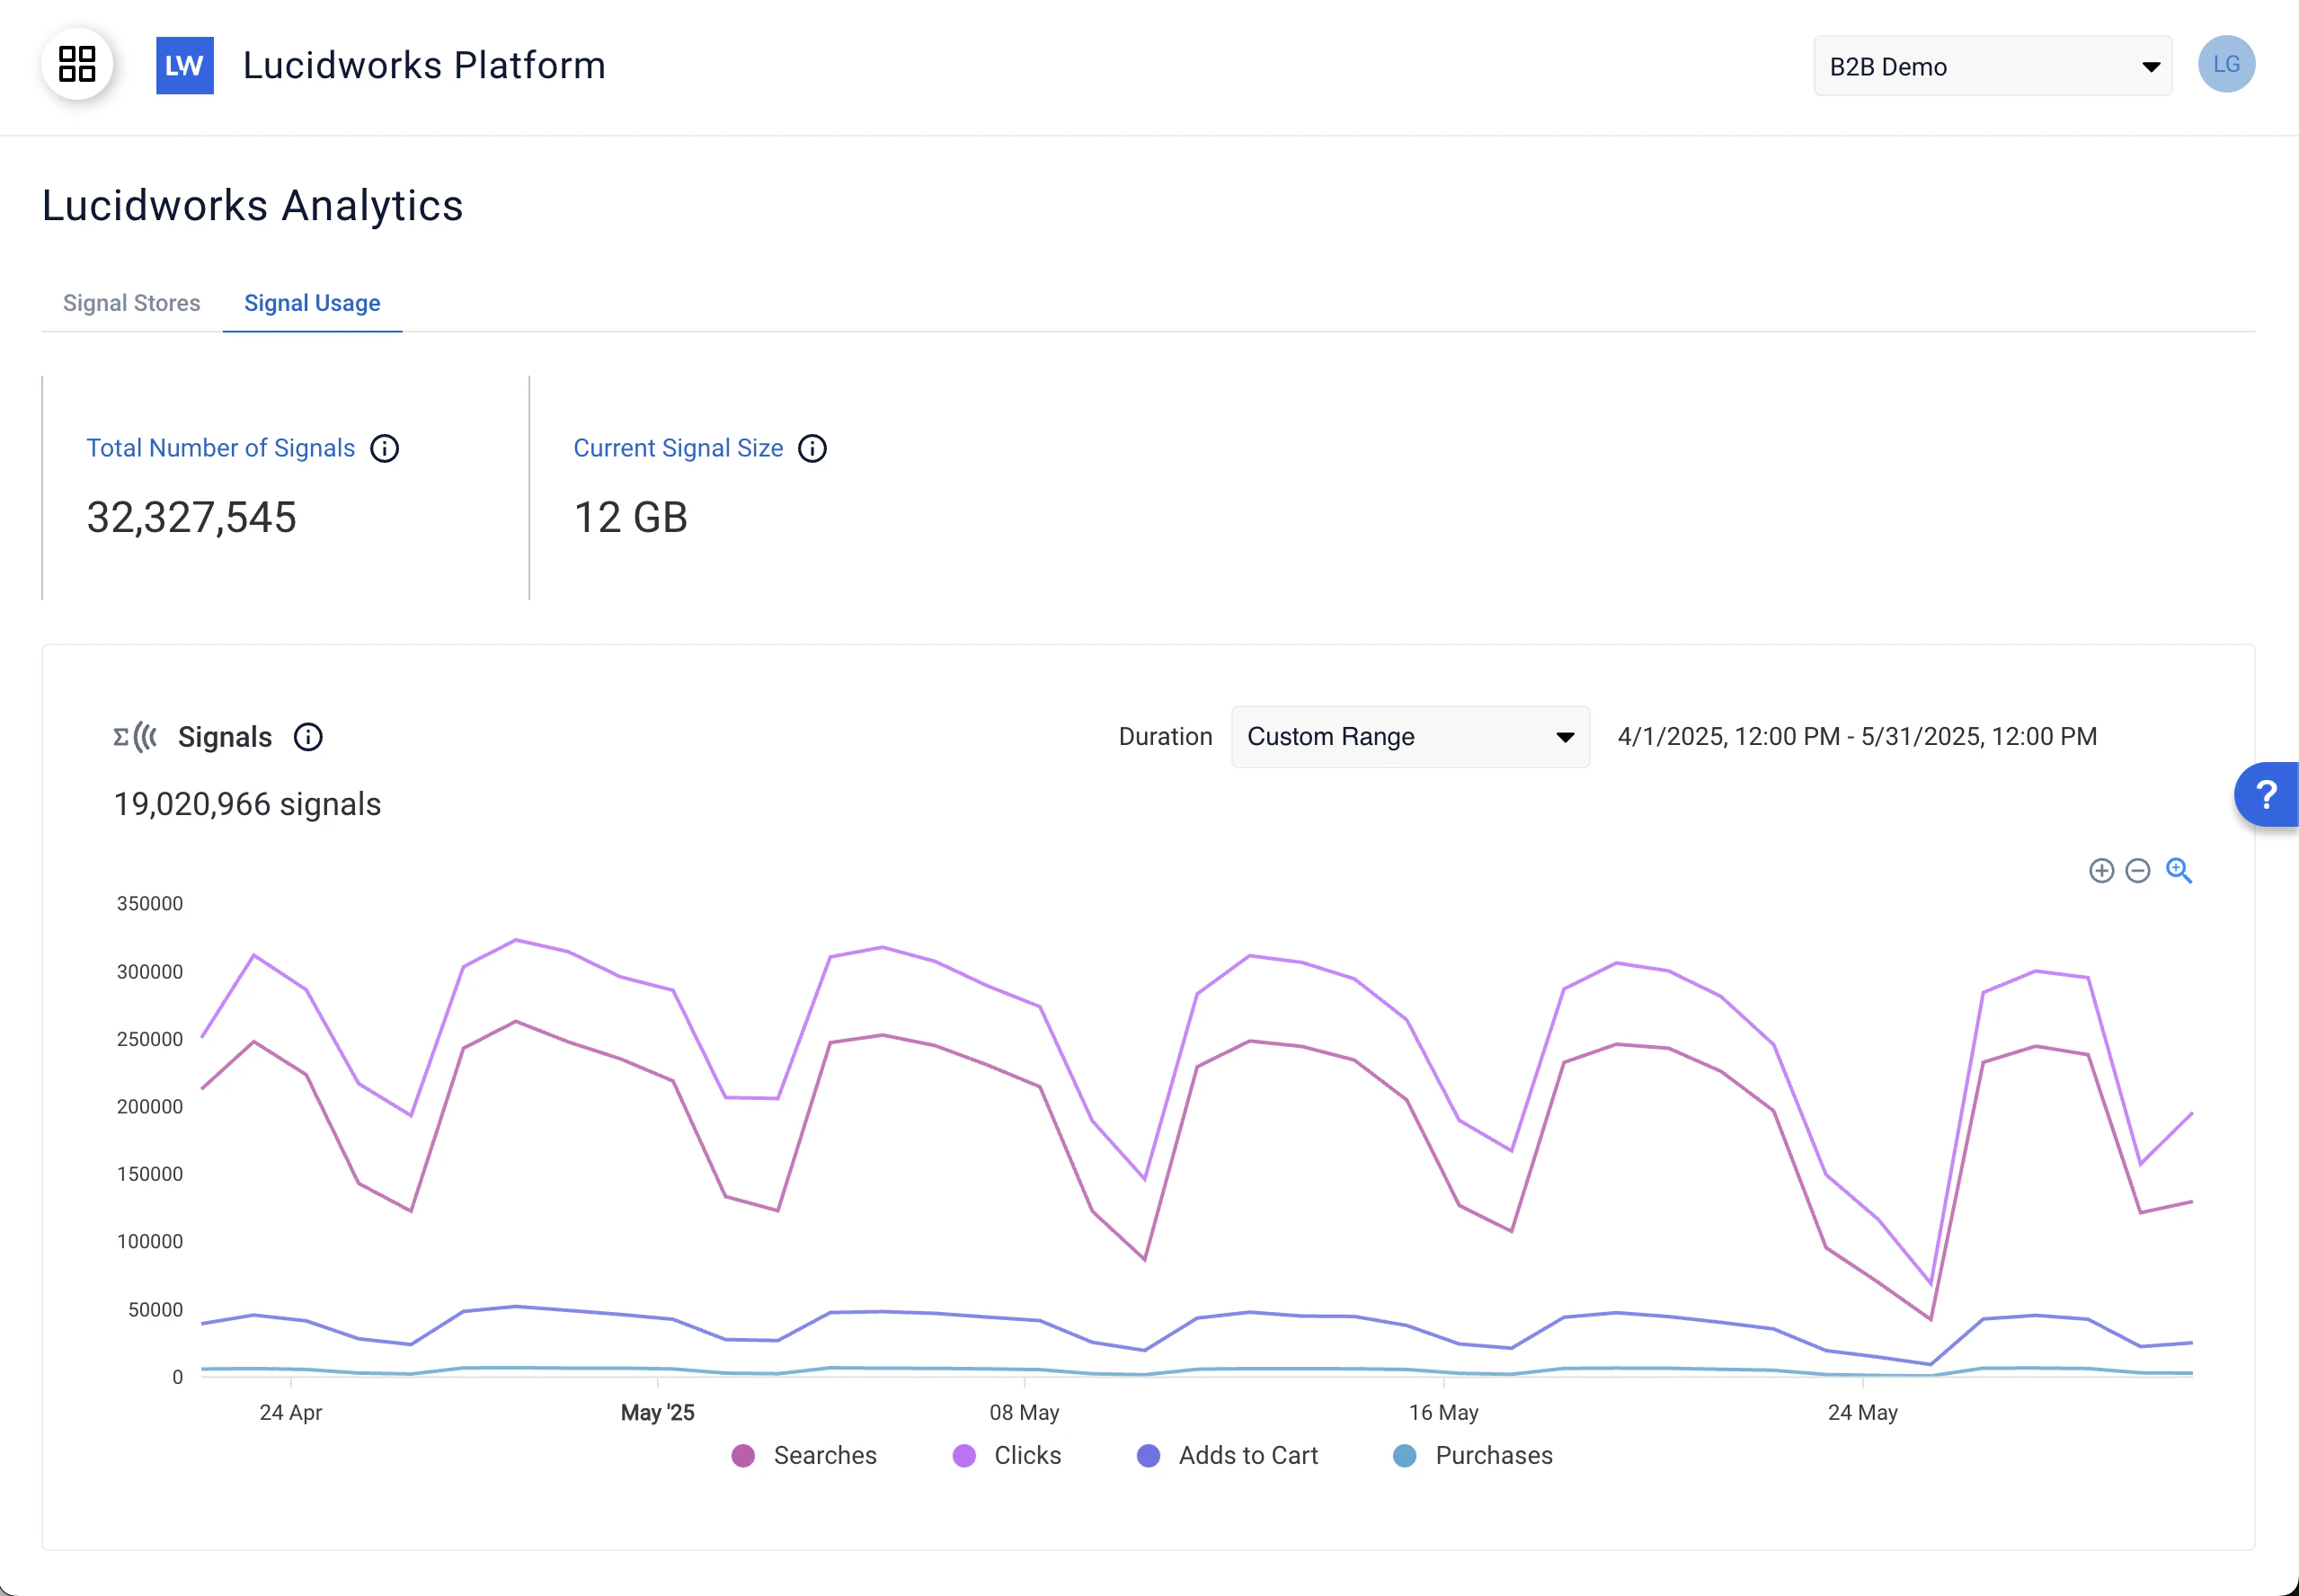Click the Duration label text

tap(1165, 737)
